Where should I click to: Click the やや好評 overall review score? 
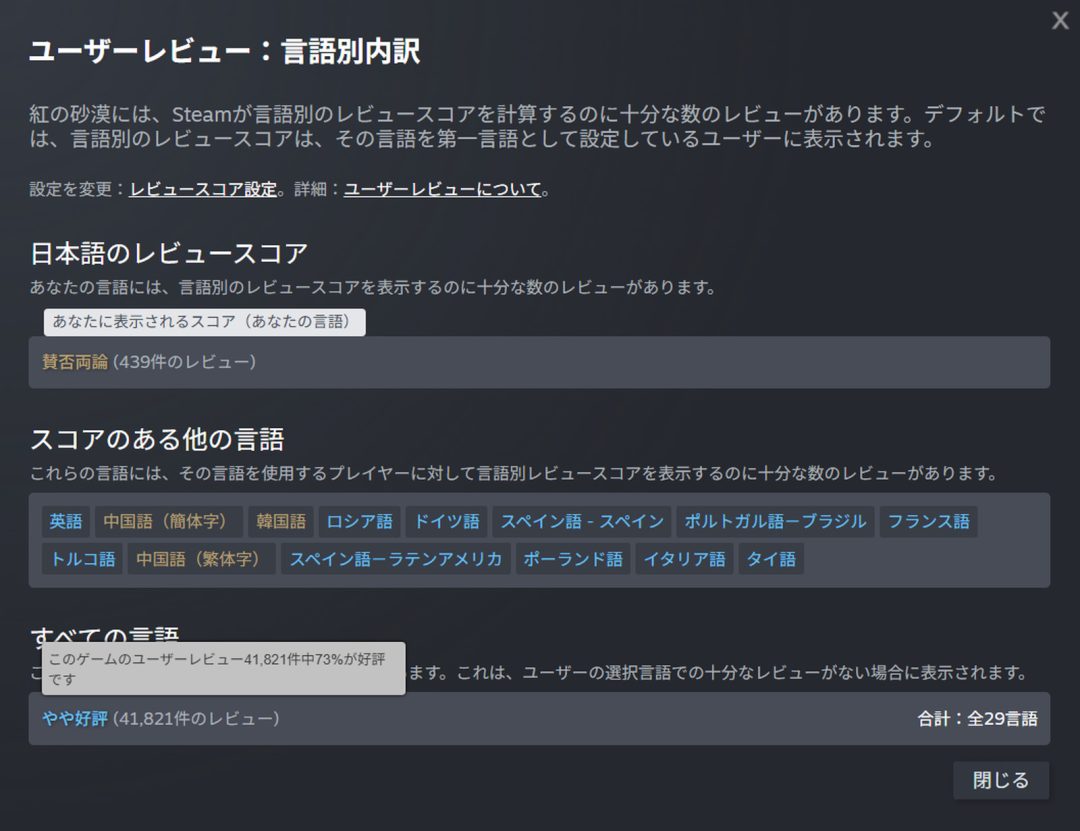coord(74,718)
